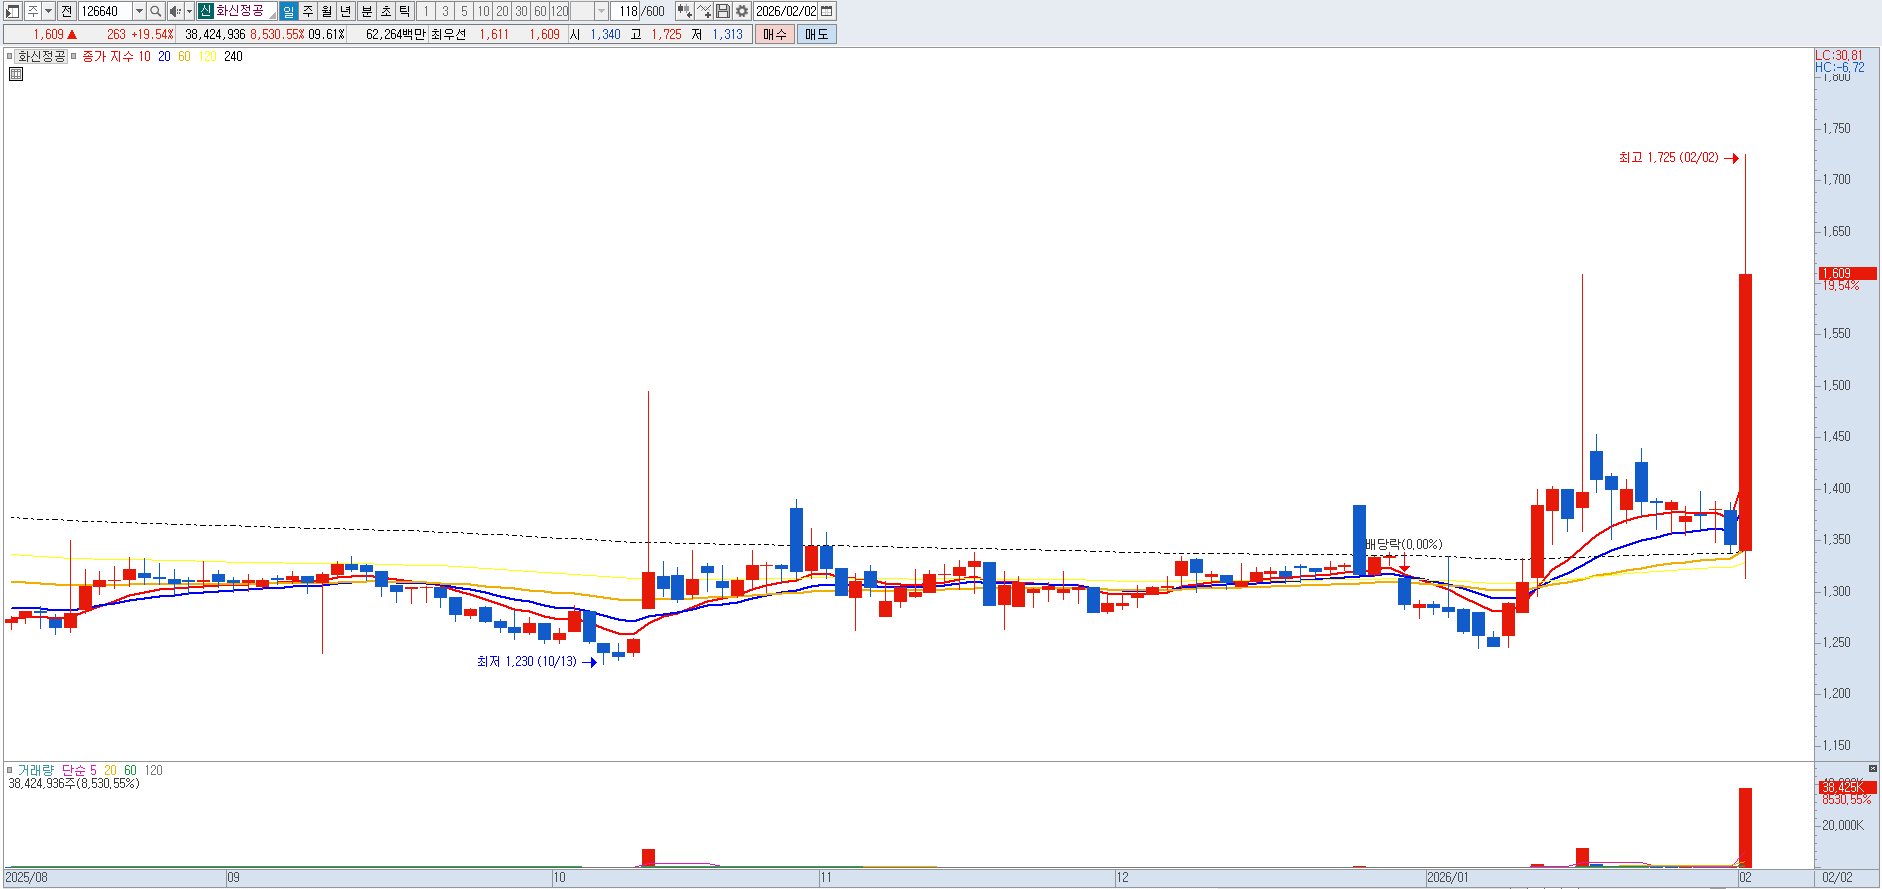Toggle the 화신정공 price series marker box
This screenshot has height=889, width=1882.
pos(11,56)
